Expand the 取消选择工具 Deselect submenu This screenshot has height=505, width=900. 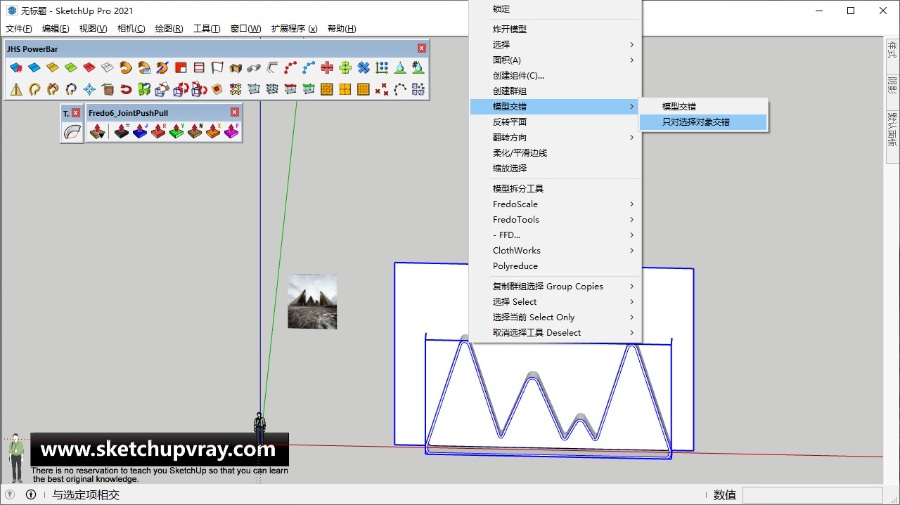click(x=556, y=333)
